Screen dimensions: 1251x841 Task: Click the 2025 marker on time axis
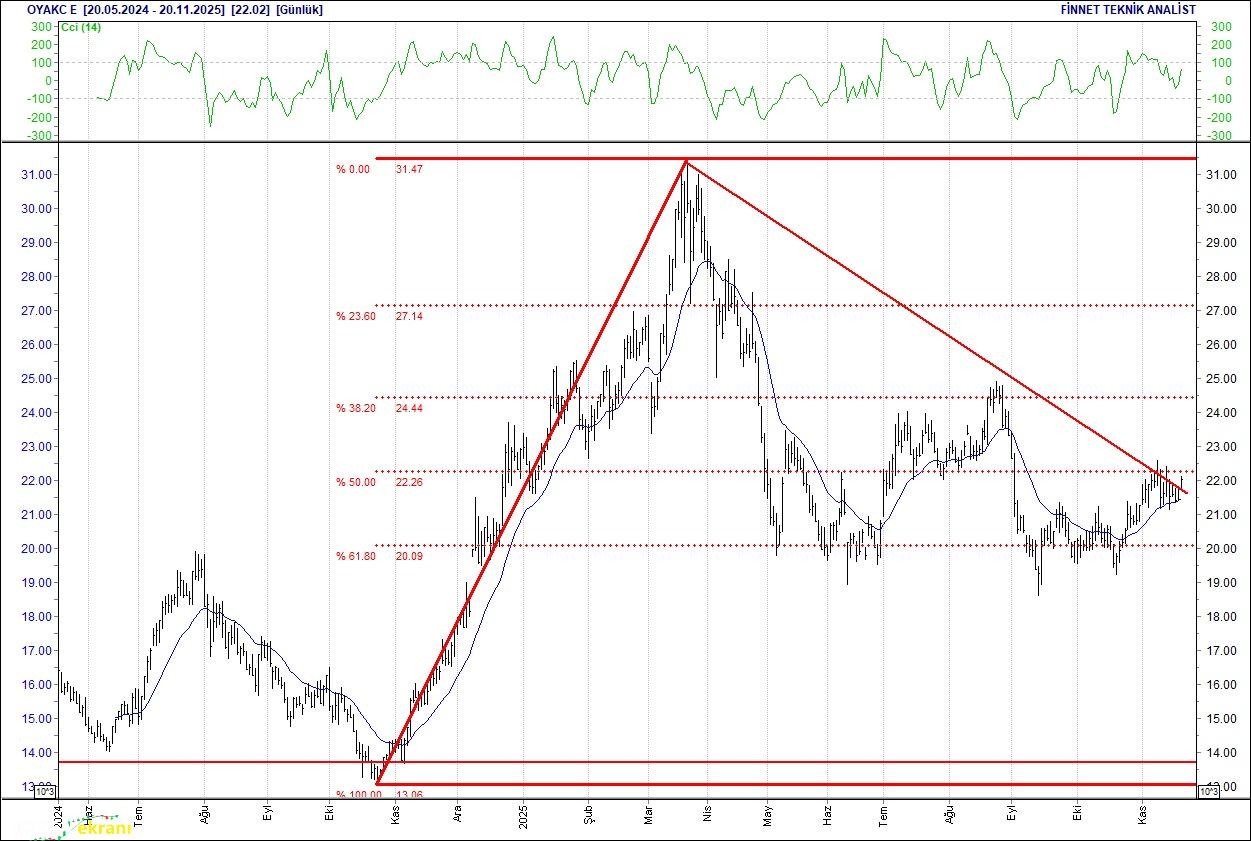(x=524, y=816)
